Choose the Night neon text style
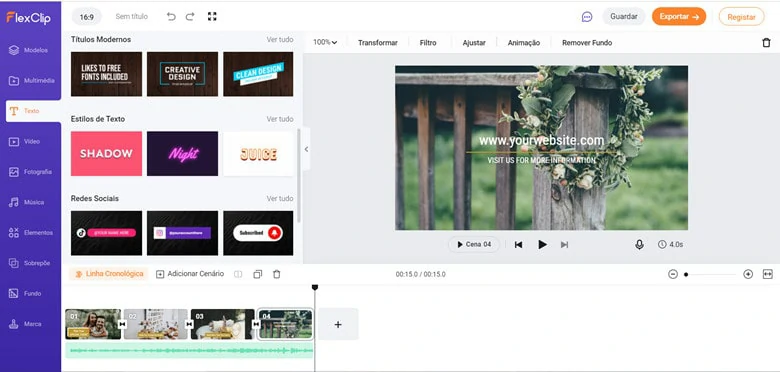This screenshot has width=780, height=372. tap(183, 154)
